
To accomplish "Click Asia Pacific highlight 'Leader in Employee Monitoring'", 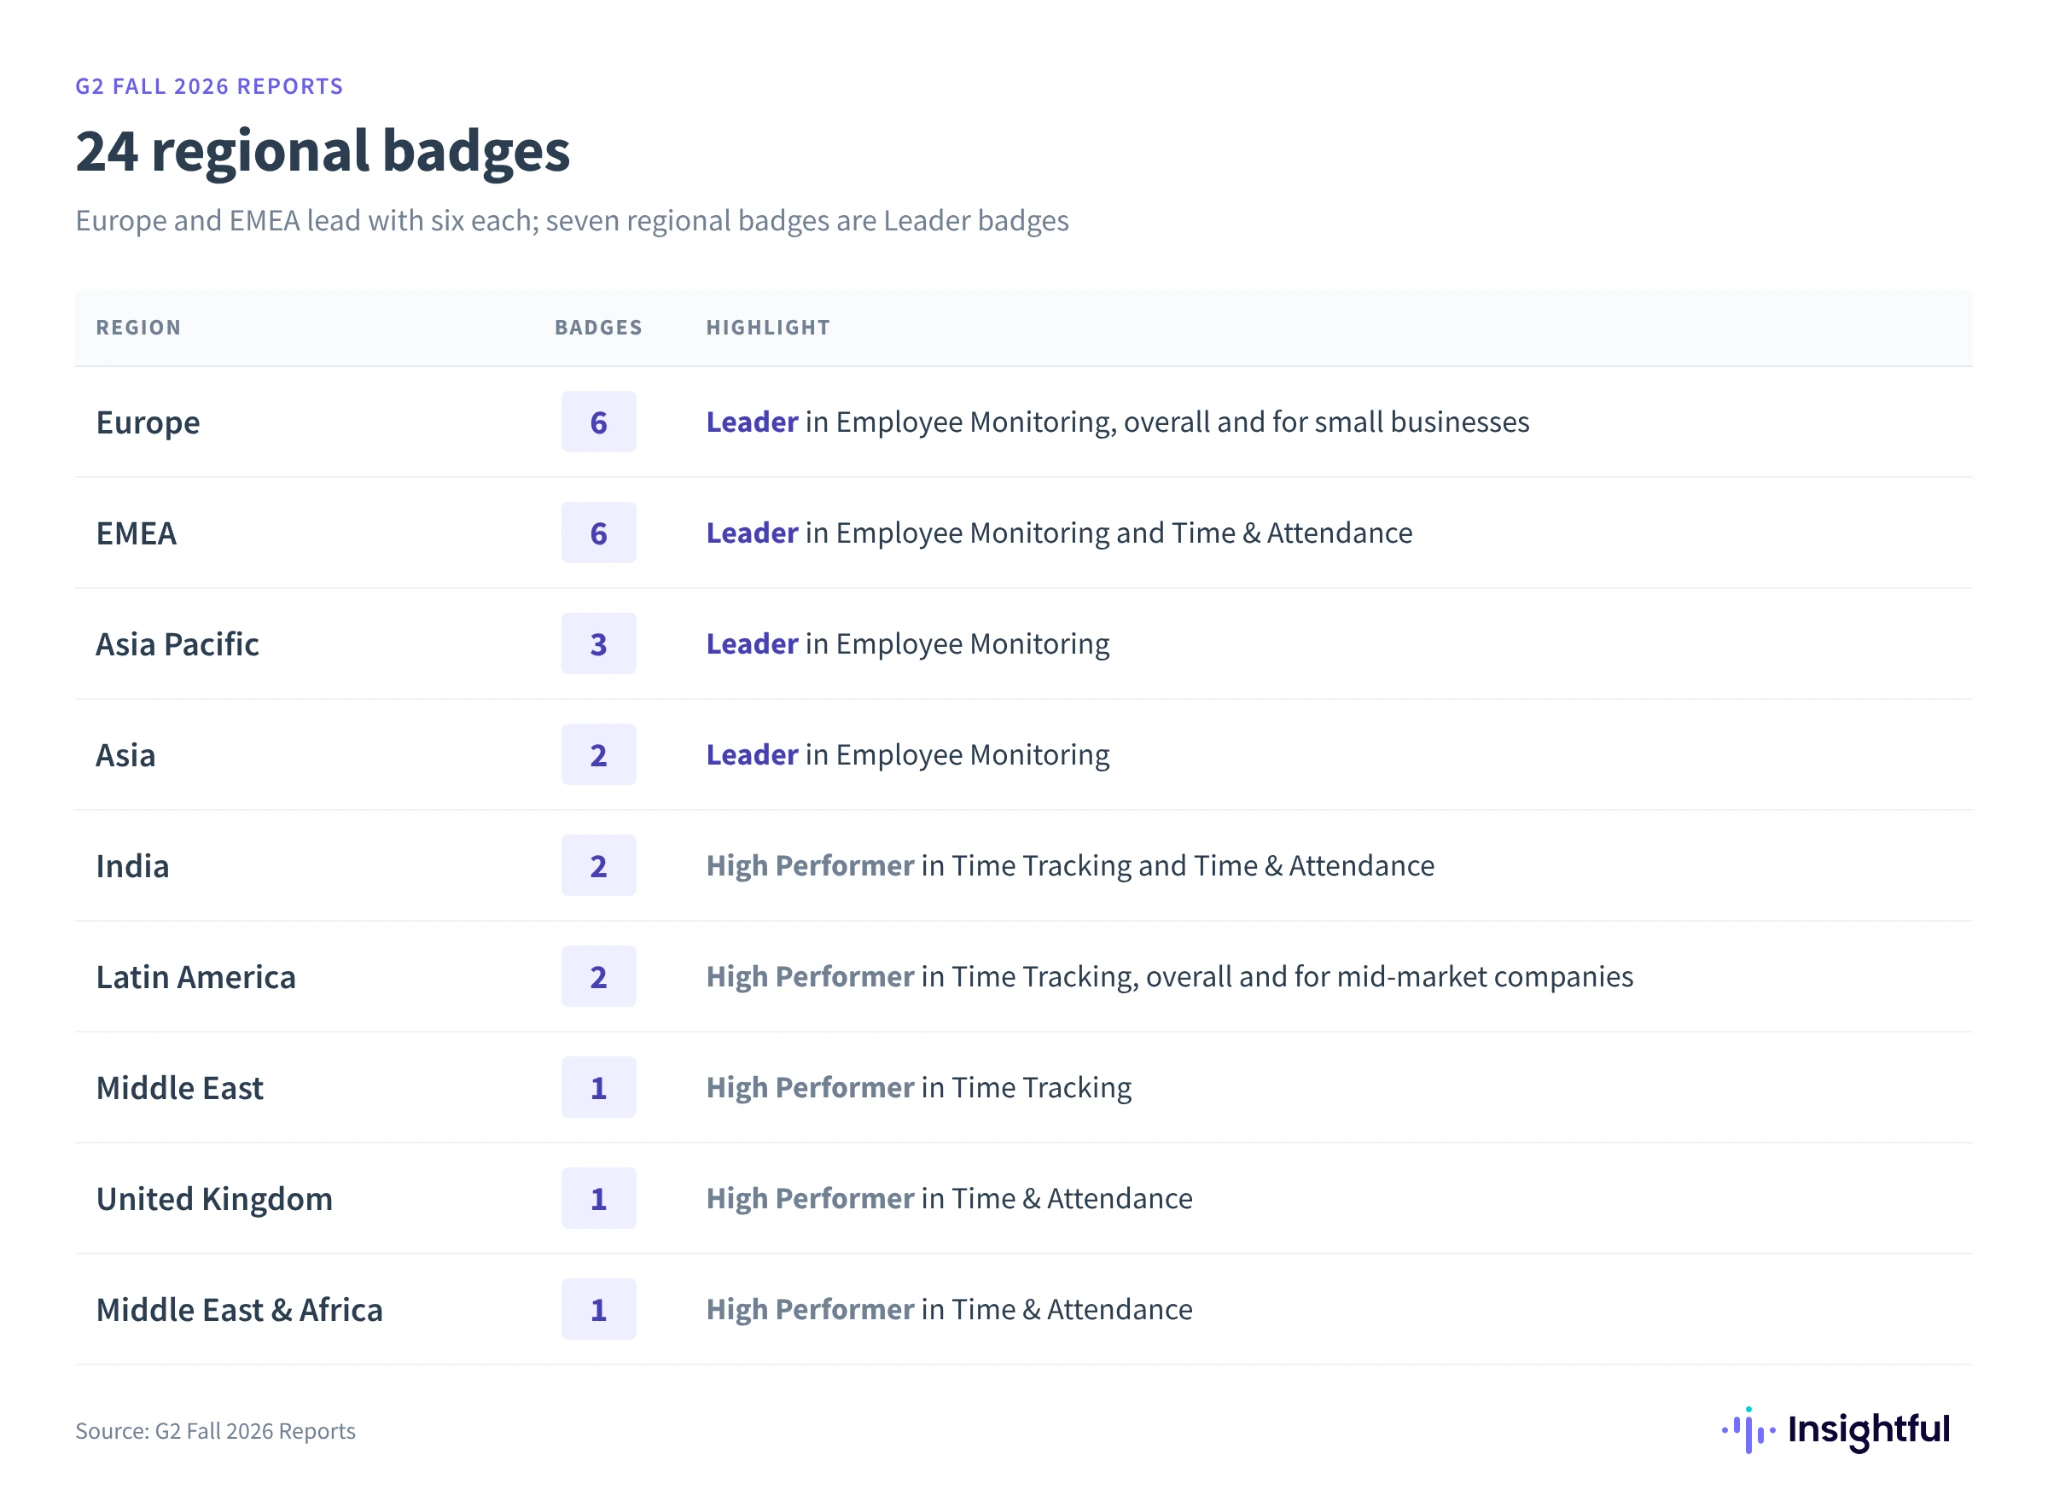I will (x=907, y=645).
